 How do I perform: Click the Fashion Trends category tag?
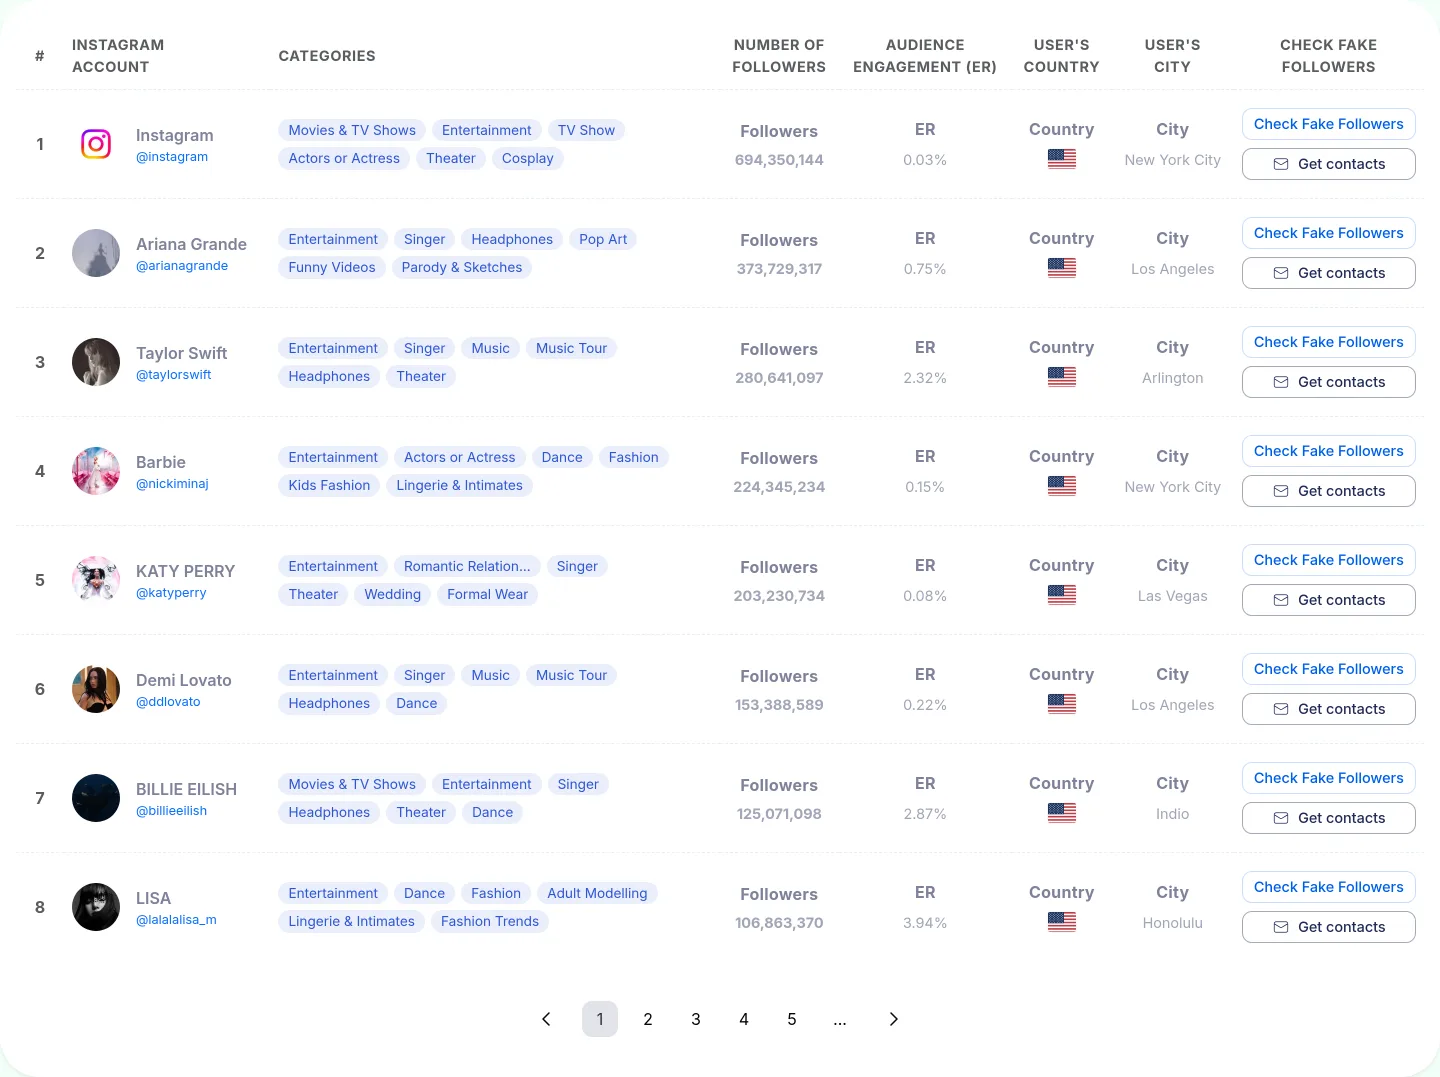[x=490, y=921]
